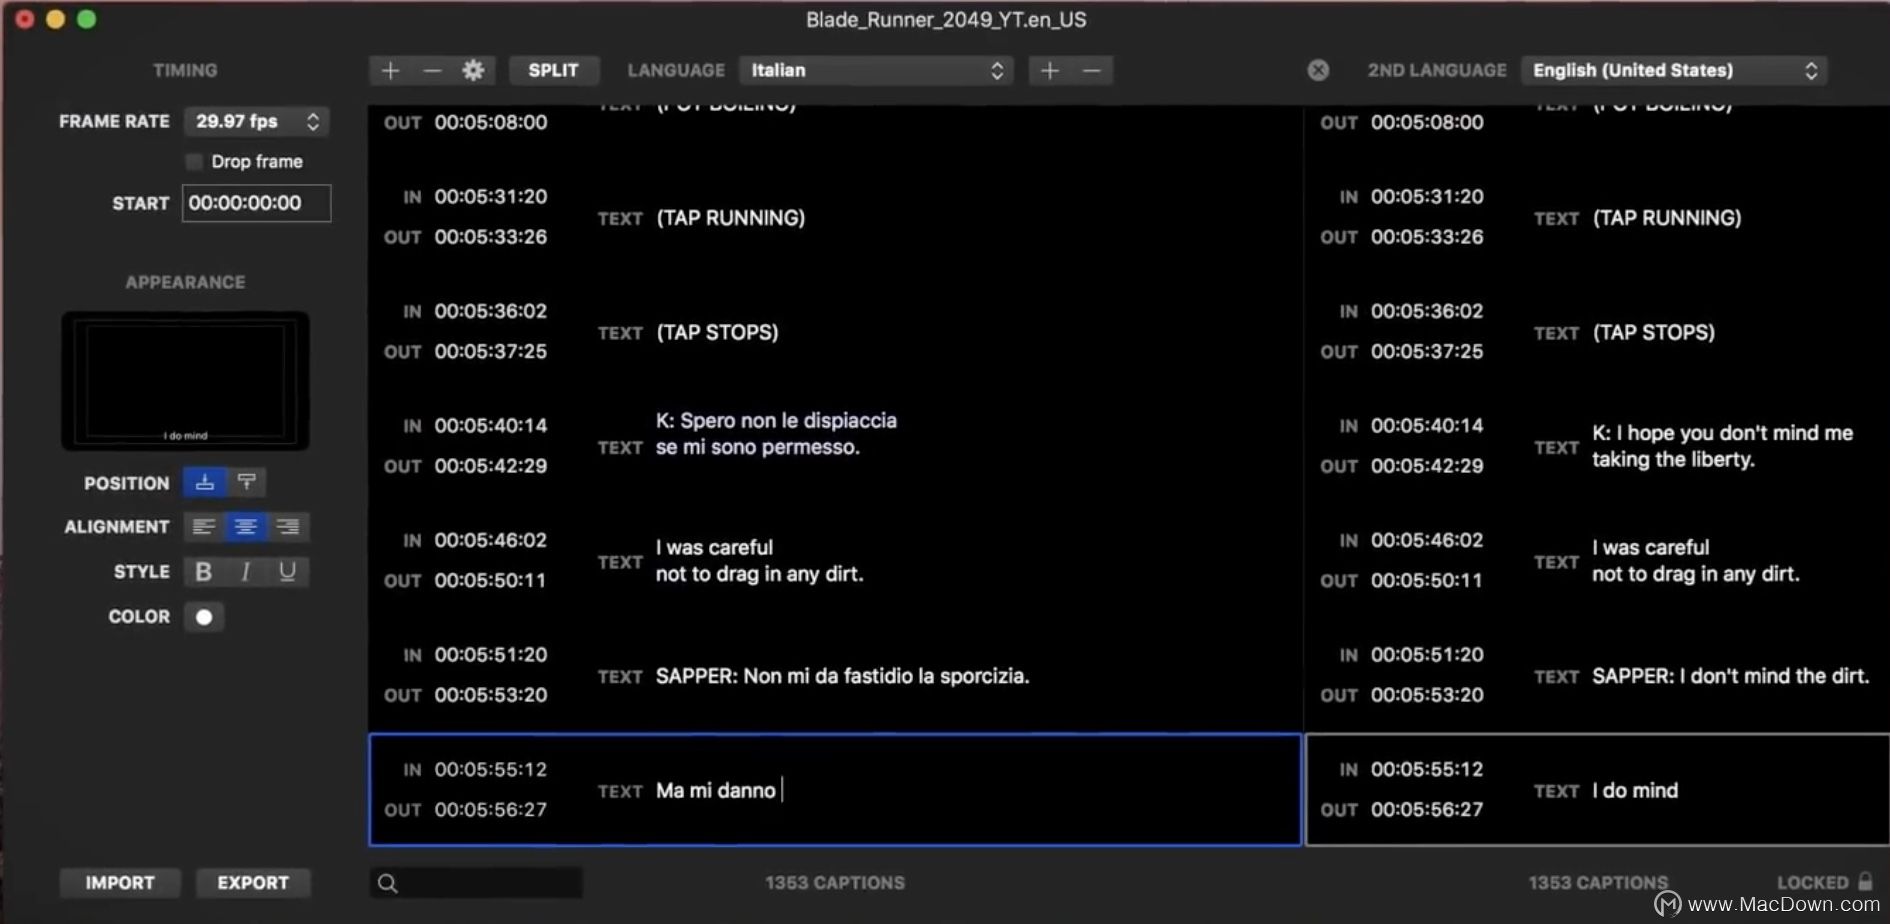Align caption text right
The height and width of the screenshot is (924, 1890).
(x=288, y=526)
